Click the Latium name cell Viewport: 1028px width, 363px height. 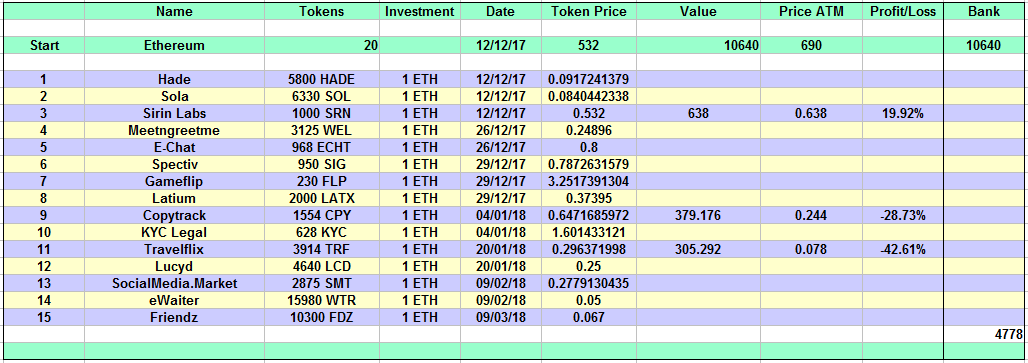tap(174, 198)
